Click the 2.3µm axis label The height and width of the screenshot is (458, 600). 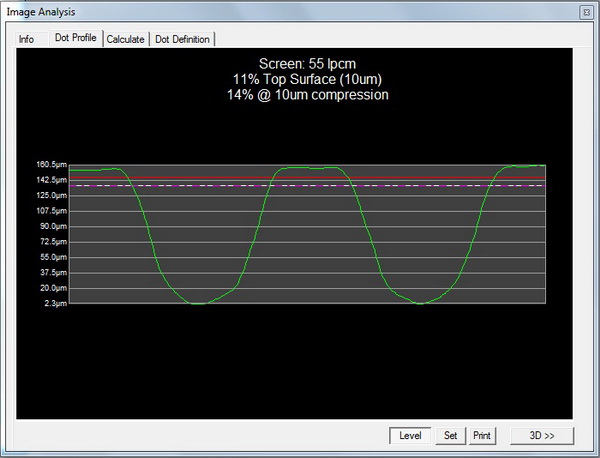[53, 303]
